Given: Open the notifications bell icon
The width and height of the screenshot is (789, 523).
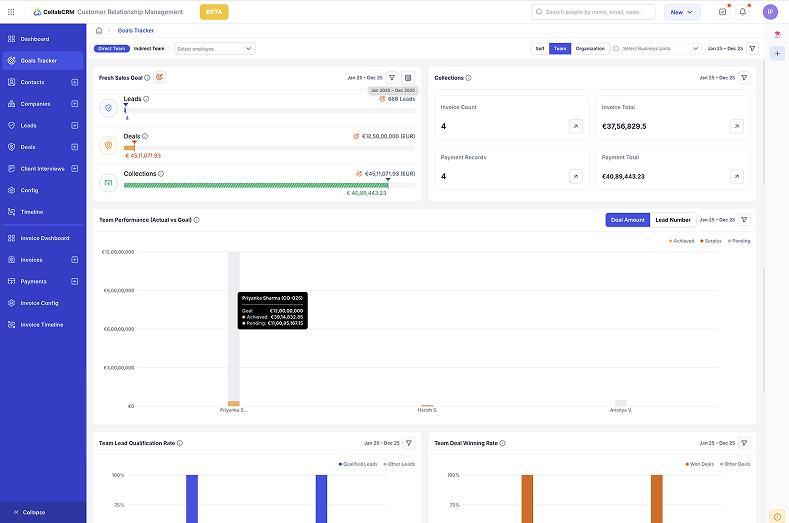Looking at the screenshot, I should coord(742,12).
